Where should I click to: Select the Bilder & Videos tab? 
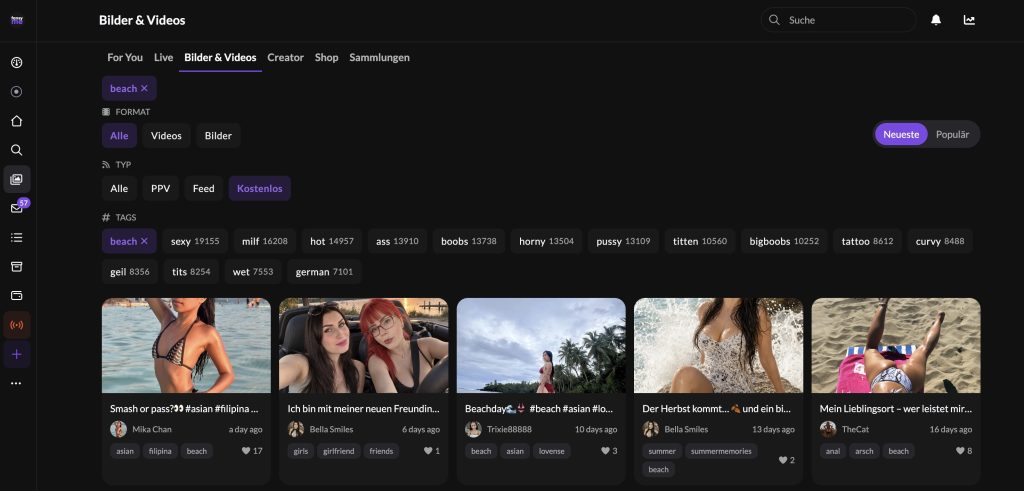220,57
